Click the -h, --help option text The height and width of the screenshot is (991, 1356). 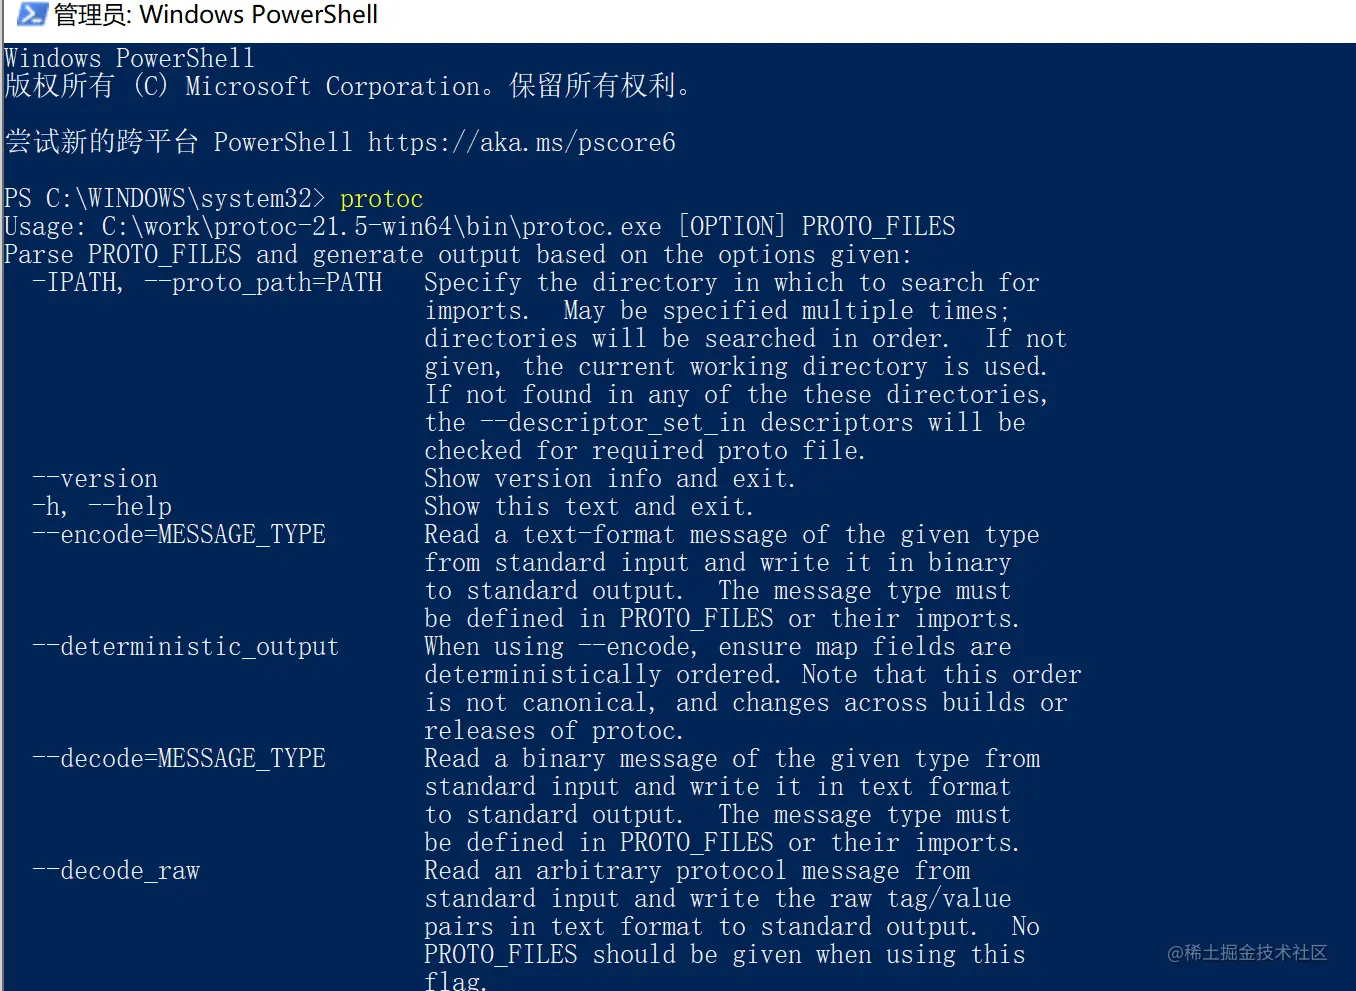(102, 507)
